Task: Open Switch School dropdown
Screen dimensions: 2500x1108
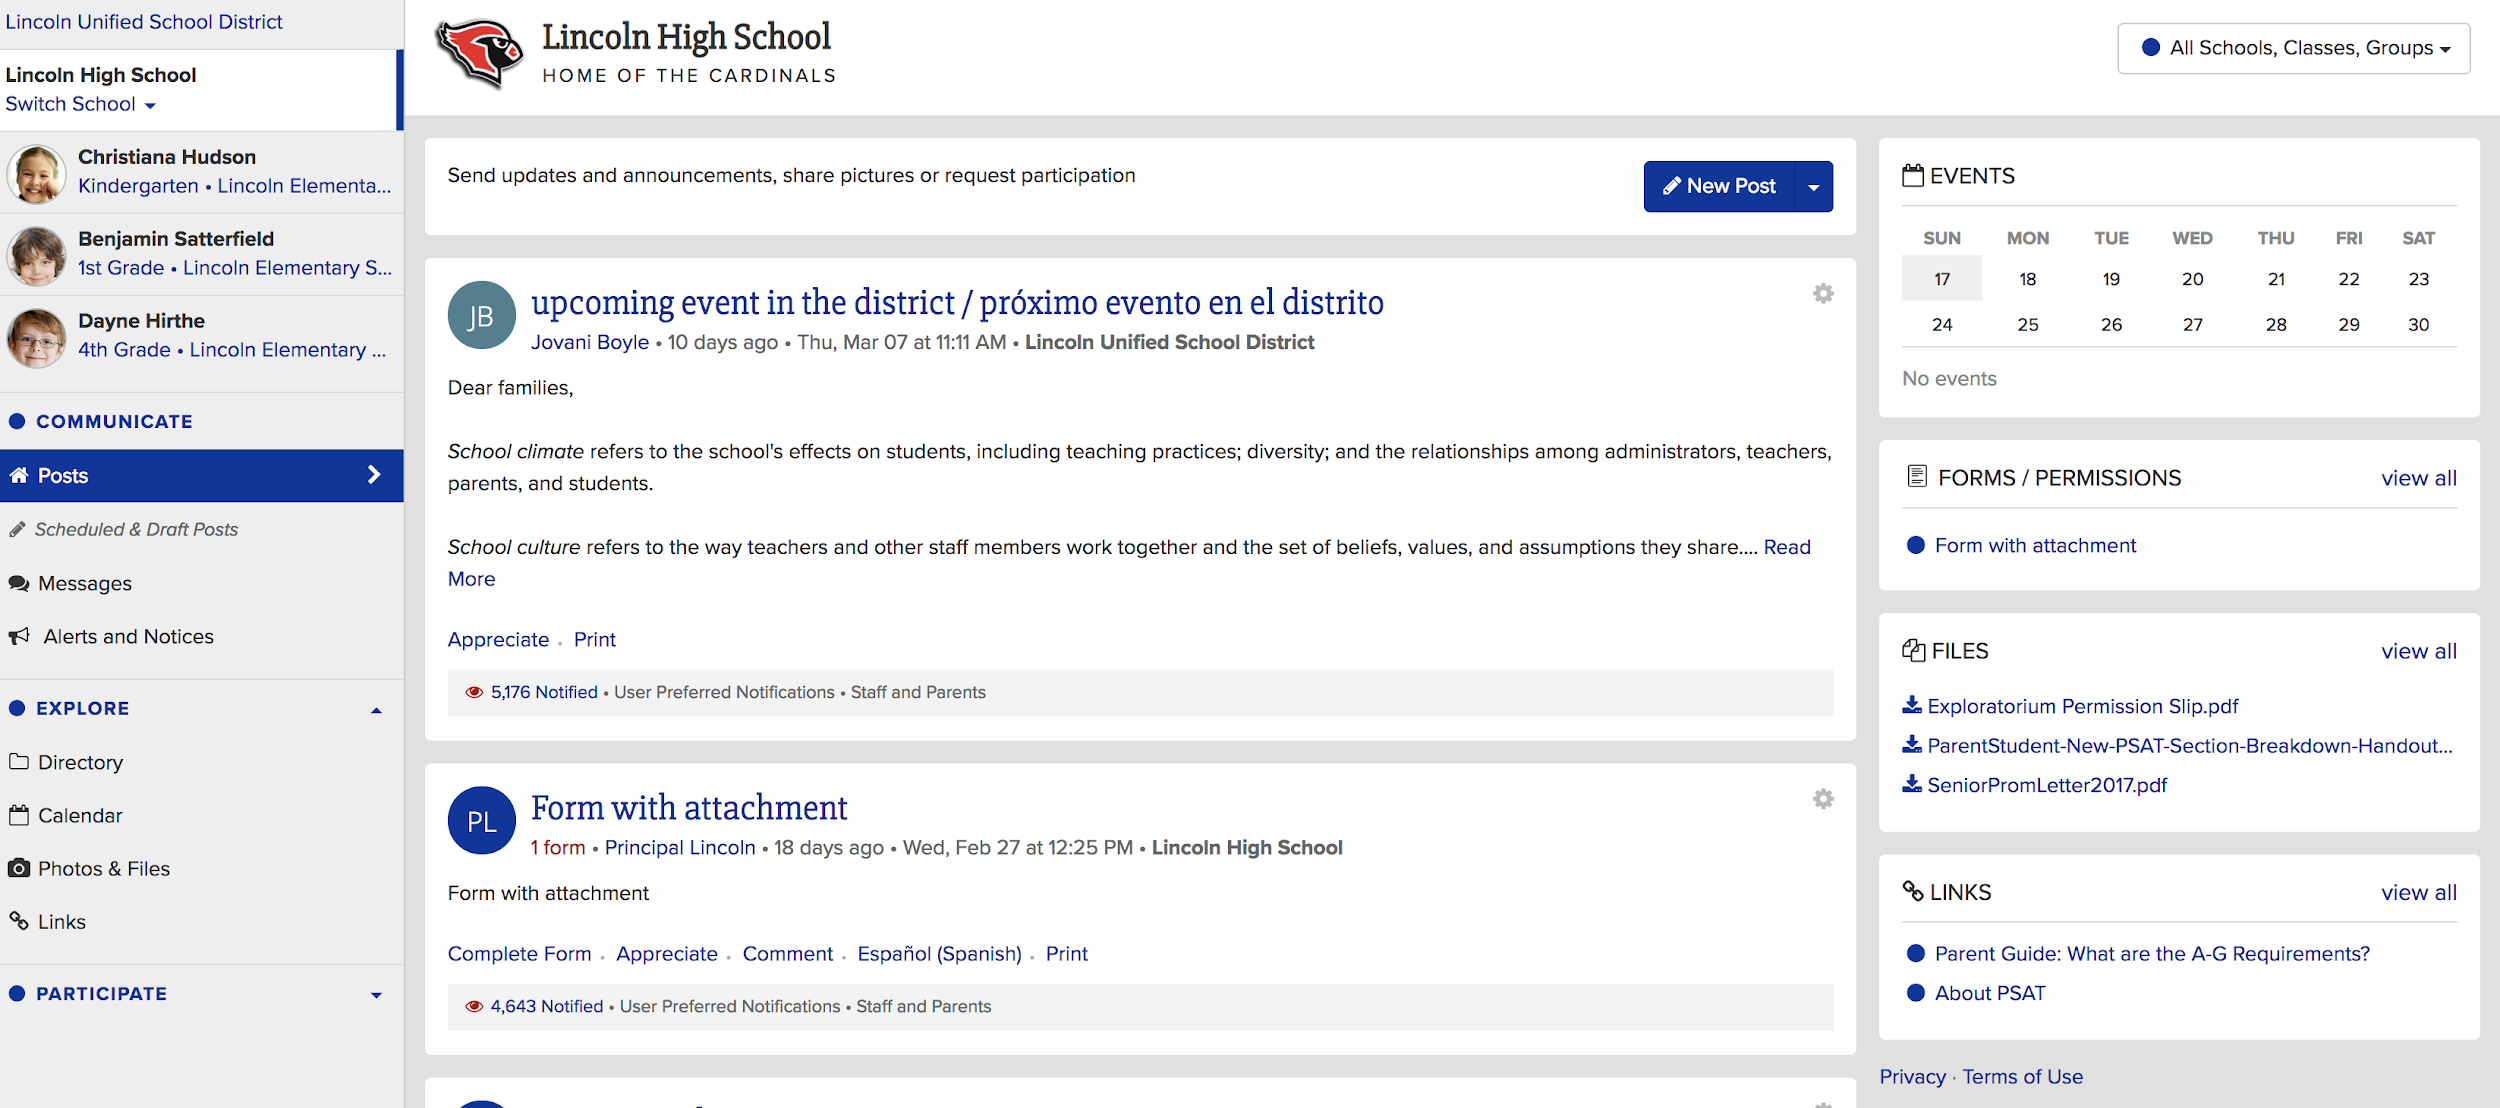Action: [x=80, y=104]
